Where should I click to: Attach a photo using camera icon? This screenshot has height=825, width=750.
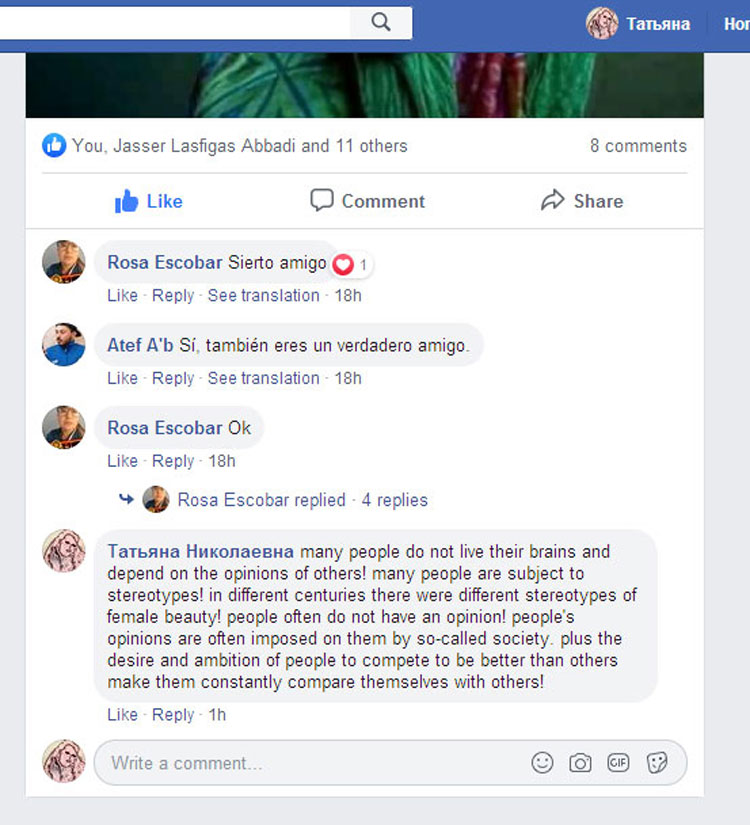(580, 763)
